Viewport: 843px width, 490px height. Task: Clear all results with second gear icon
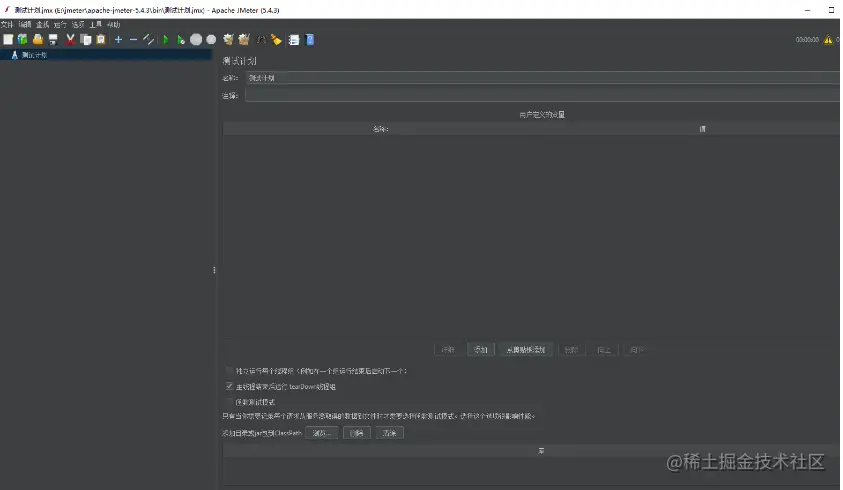(244, 39)
